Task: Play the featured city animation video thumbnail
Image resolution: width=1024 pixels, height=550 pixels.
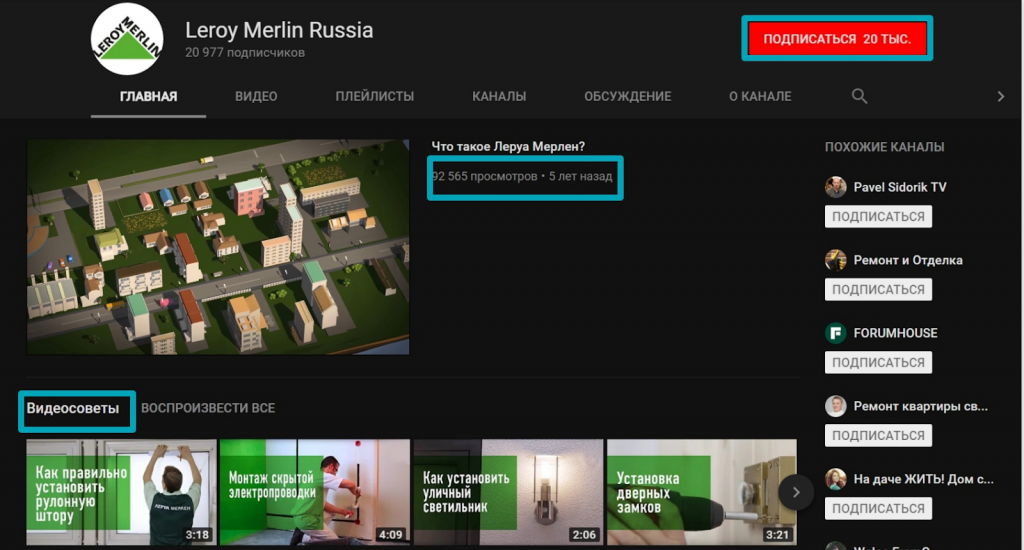Action: (218, 247)
